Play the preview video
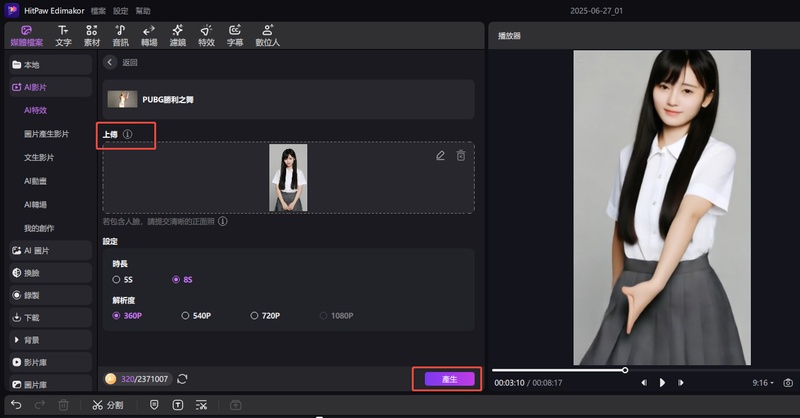 click(662, 383)
